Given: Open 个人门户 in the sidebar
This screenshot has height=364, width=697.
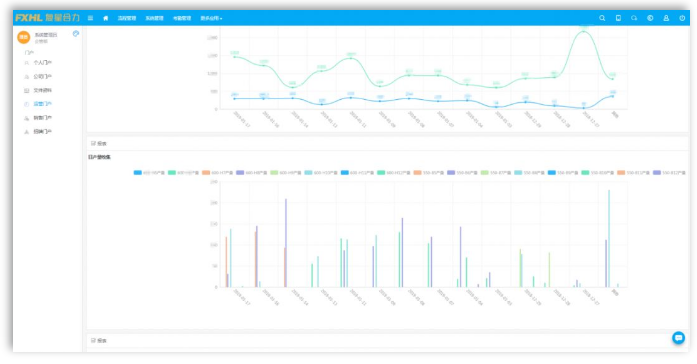Looking at the screenshot, I should coord(42,63).
